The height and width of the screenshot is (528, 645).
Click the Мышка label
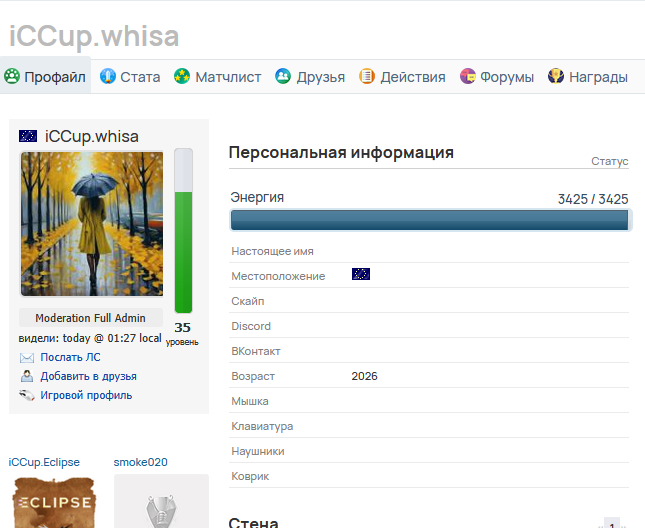click(250, 401)
